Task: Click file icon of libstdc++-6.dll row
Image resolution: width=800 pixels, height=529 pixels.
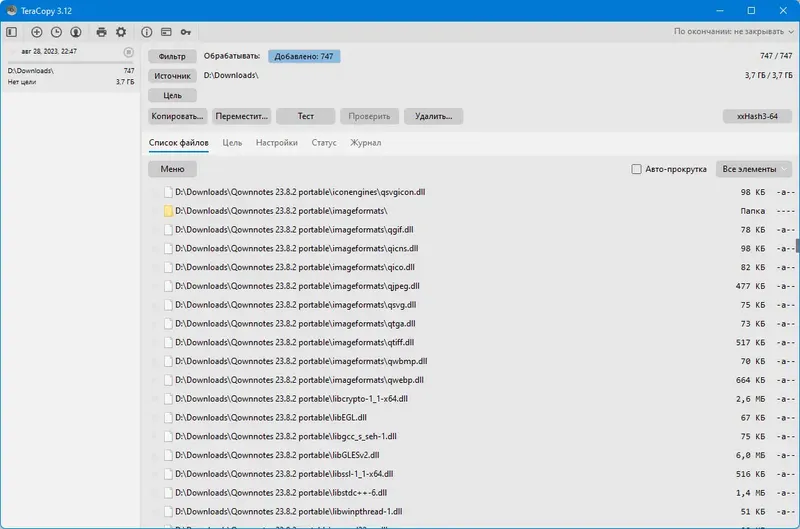Action: point(168,493)
